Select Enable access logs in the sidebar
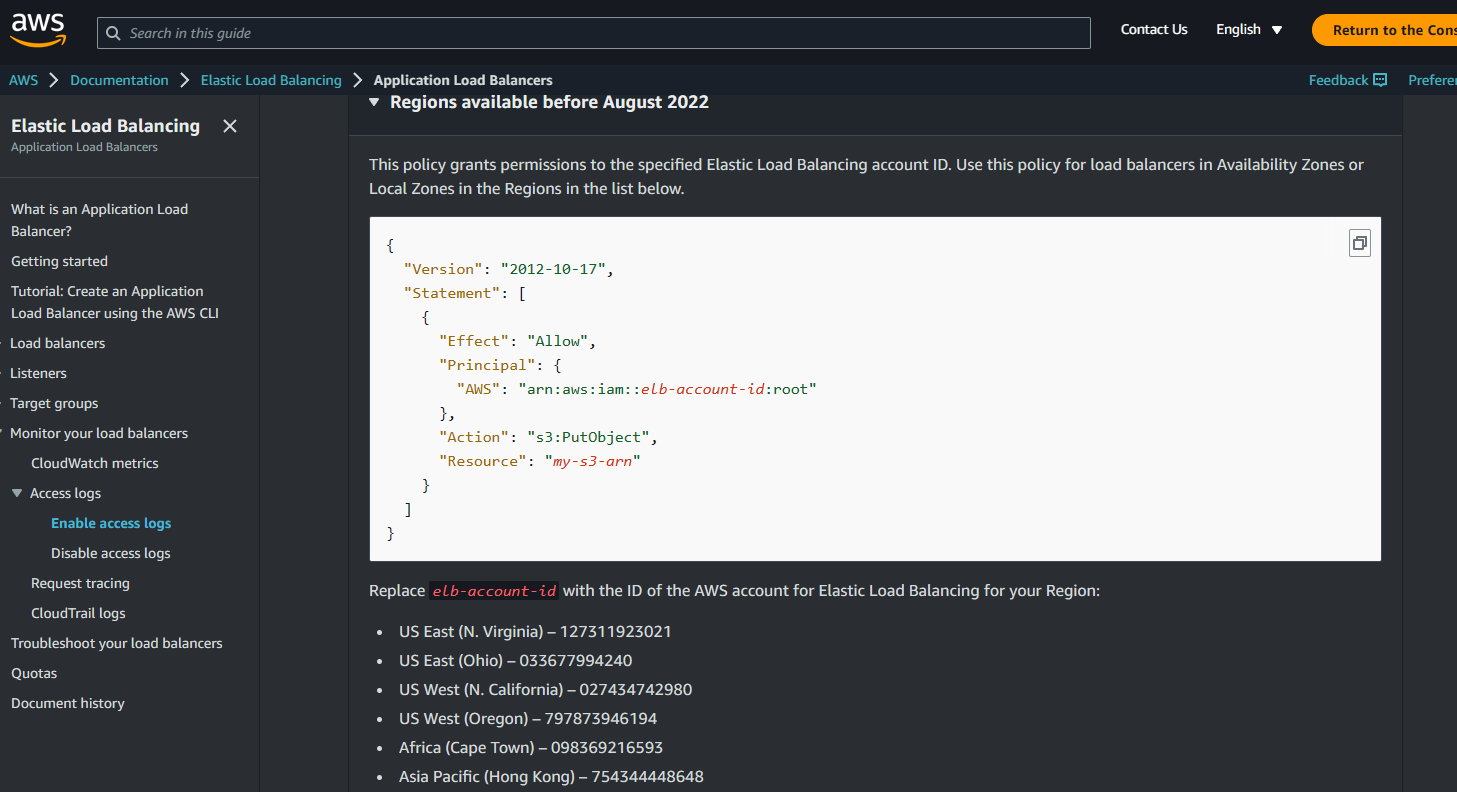Screen dimensions: 1457x792 click(x=111, y=522)
